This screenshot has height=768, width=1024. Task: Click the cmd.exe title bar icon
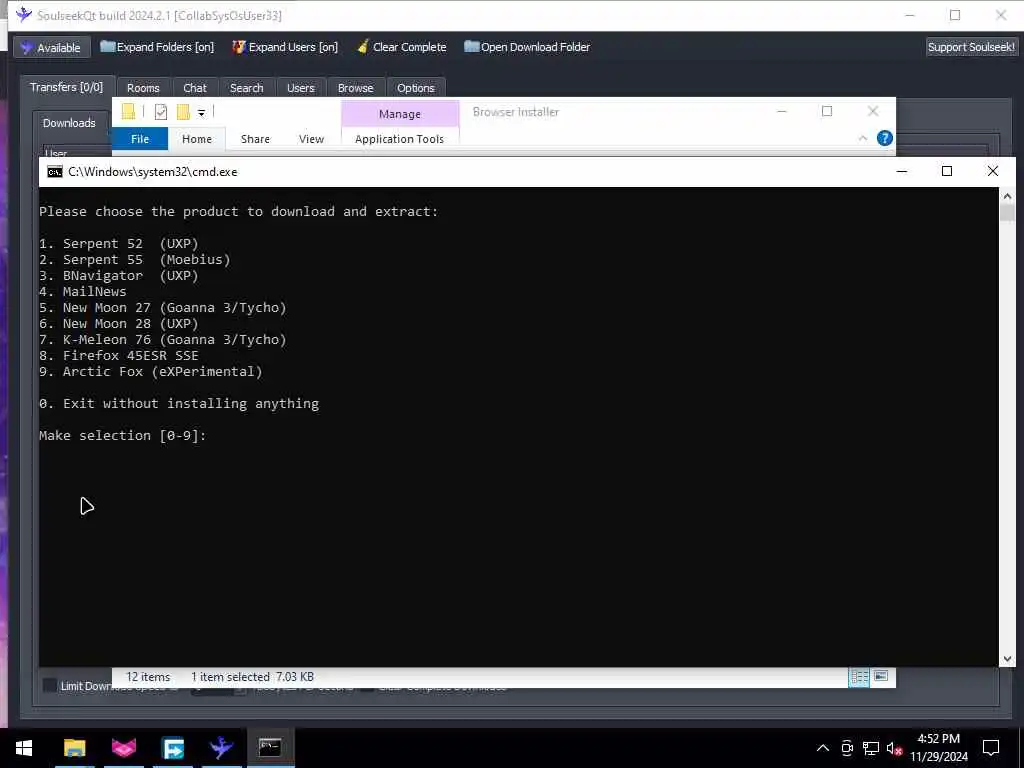[55, 172]
